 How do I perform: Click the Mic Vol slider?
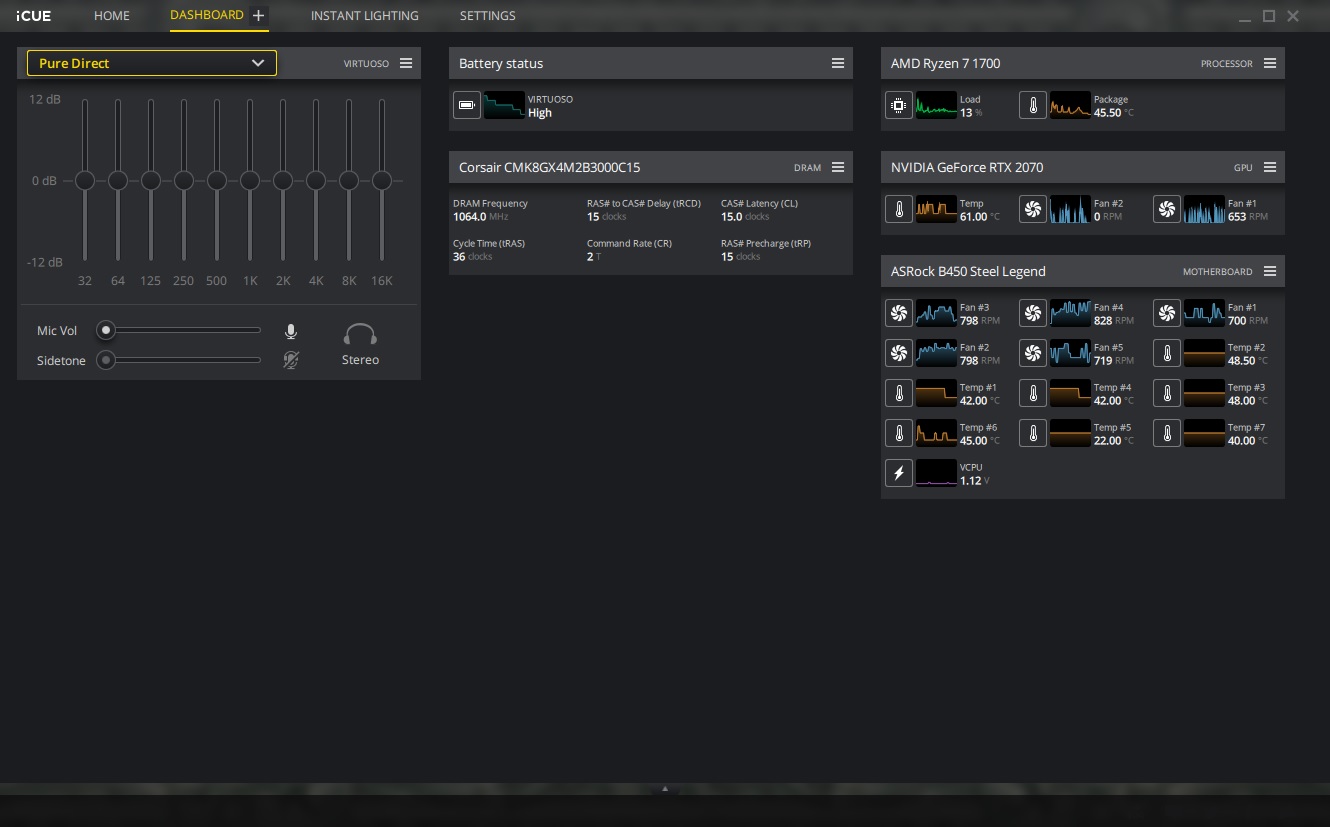pos(179,330)
